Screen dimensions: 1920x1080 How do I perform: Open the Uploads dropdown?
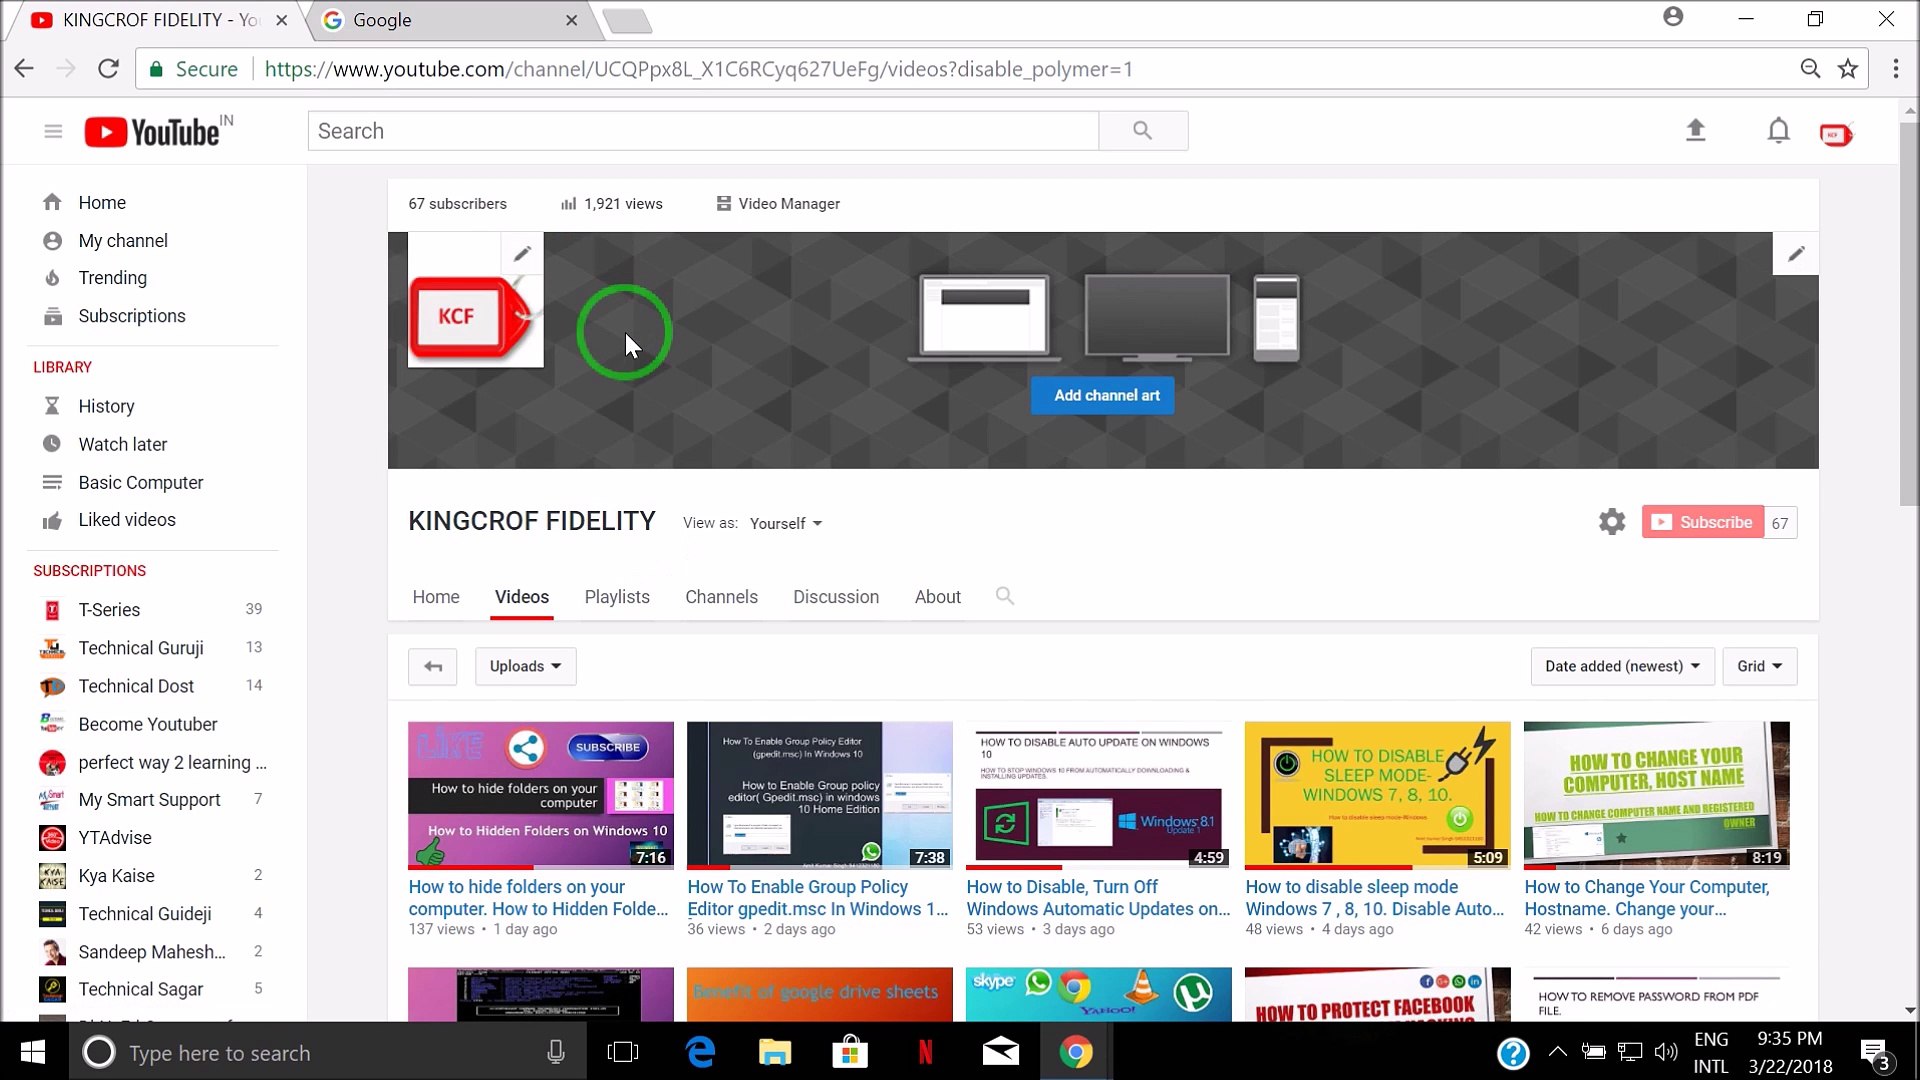(525, 665)
